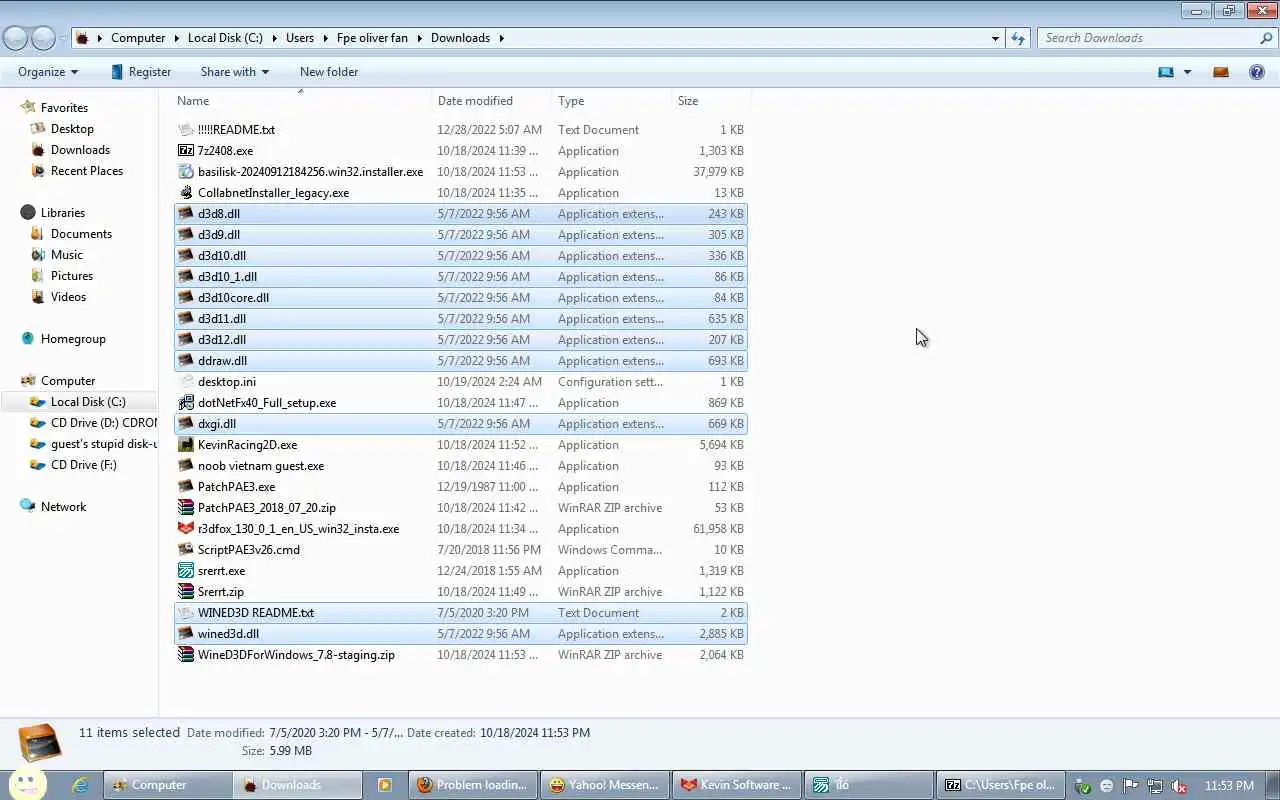Switch to Yahoo! Messenger taskbar window

click(603, 785)
